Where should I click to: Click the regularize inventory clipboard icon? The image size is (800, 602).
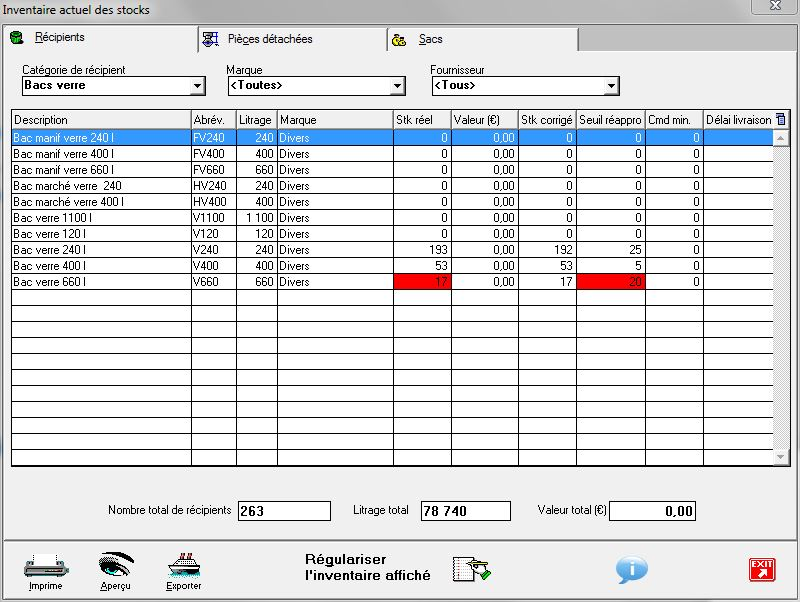[471, 569]
